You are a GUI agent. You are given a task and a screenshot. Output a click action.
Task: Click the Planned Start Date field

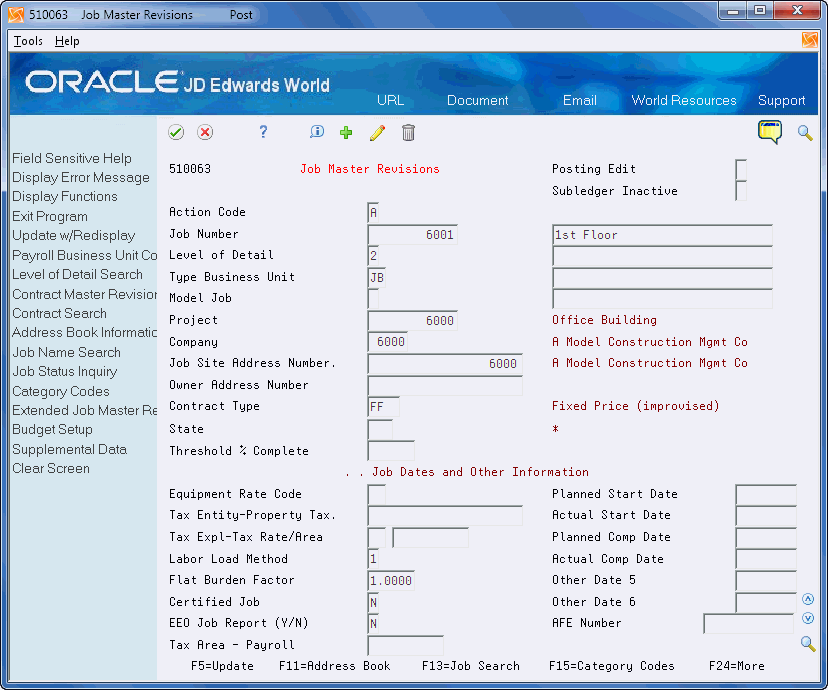766,495
